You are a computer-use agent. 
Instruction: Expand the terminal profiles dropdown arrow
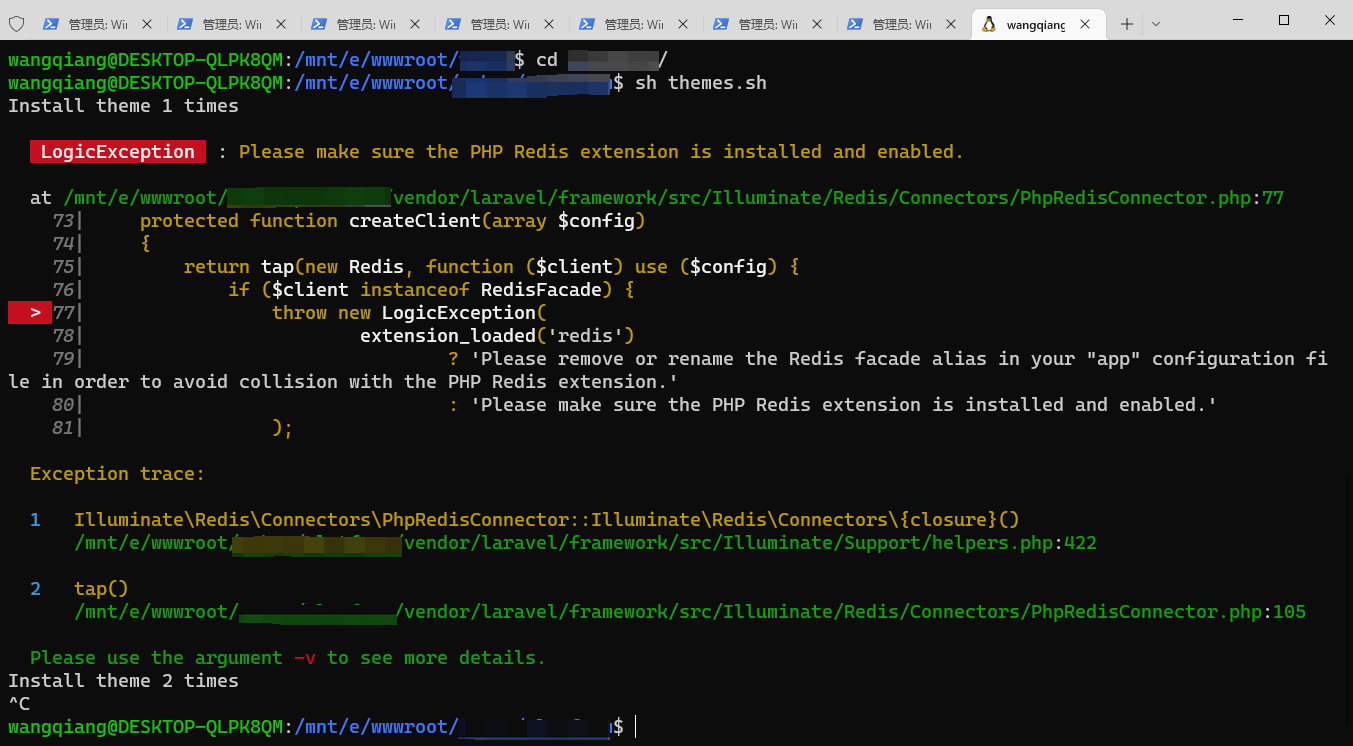[1156, 24]
